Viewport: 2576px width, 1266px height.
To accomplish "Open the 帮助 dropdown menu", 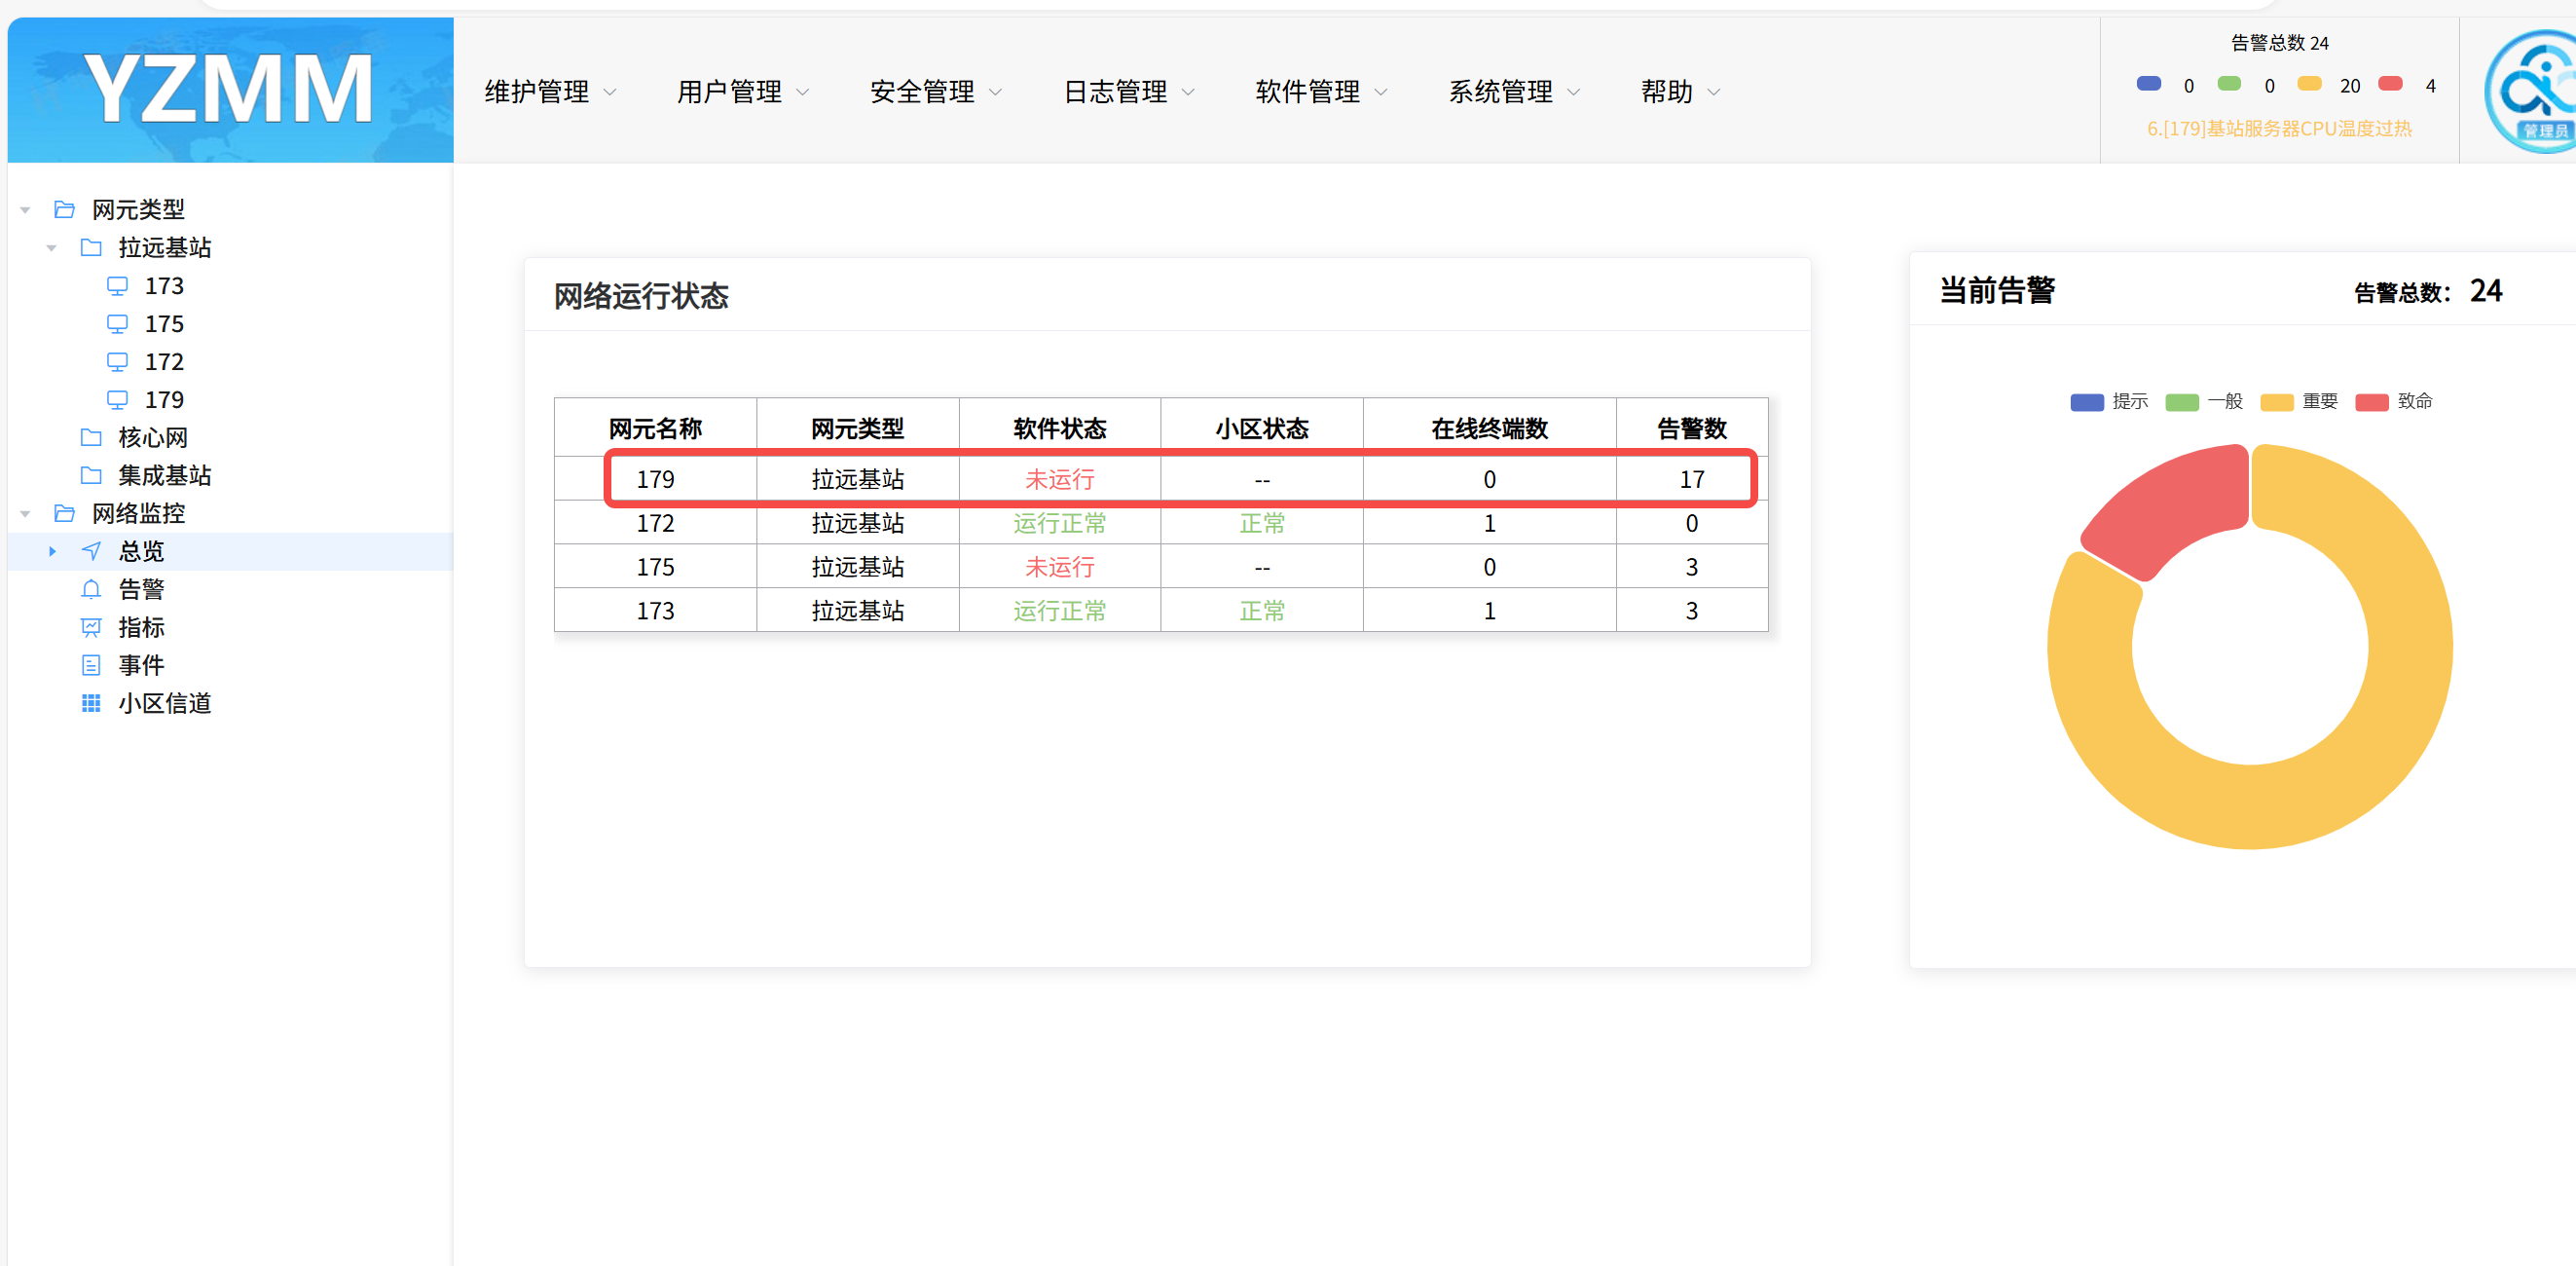I will tap(1681, 92).
